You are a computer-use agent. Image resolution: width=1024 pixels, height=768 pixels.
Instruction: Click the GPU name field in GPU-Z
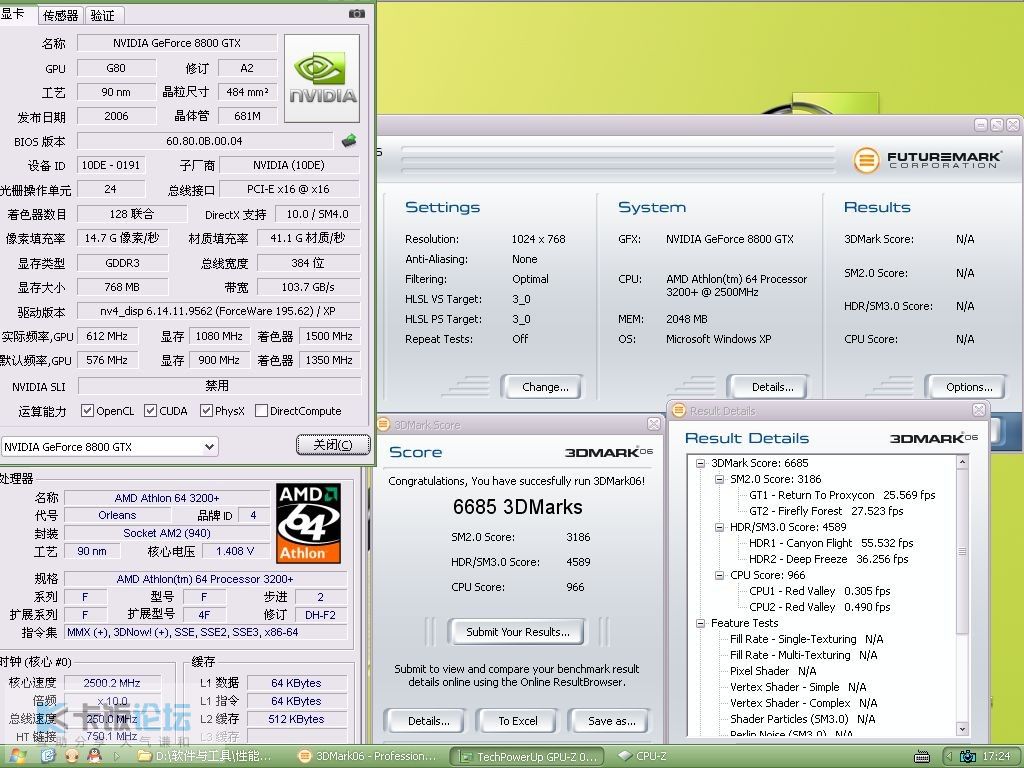click(x=177, y=43)
